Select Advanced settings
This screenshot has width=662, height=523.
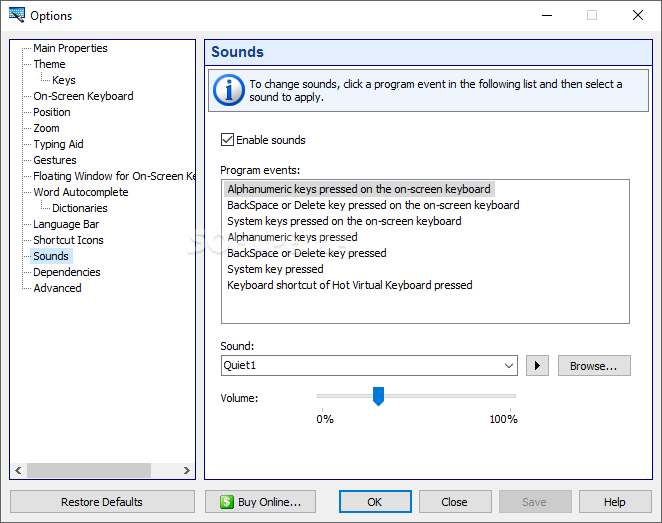tap(57, 288)
